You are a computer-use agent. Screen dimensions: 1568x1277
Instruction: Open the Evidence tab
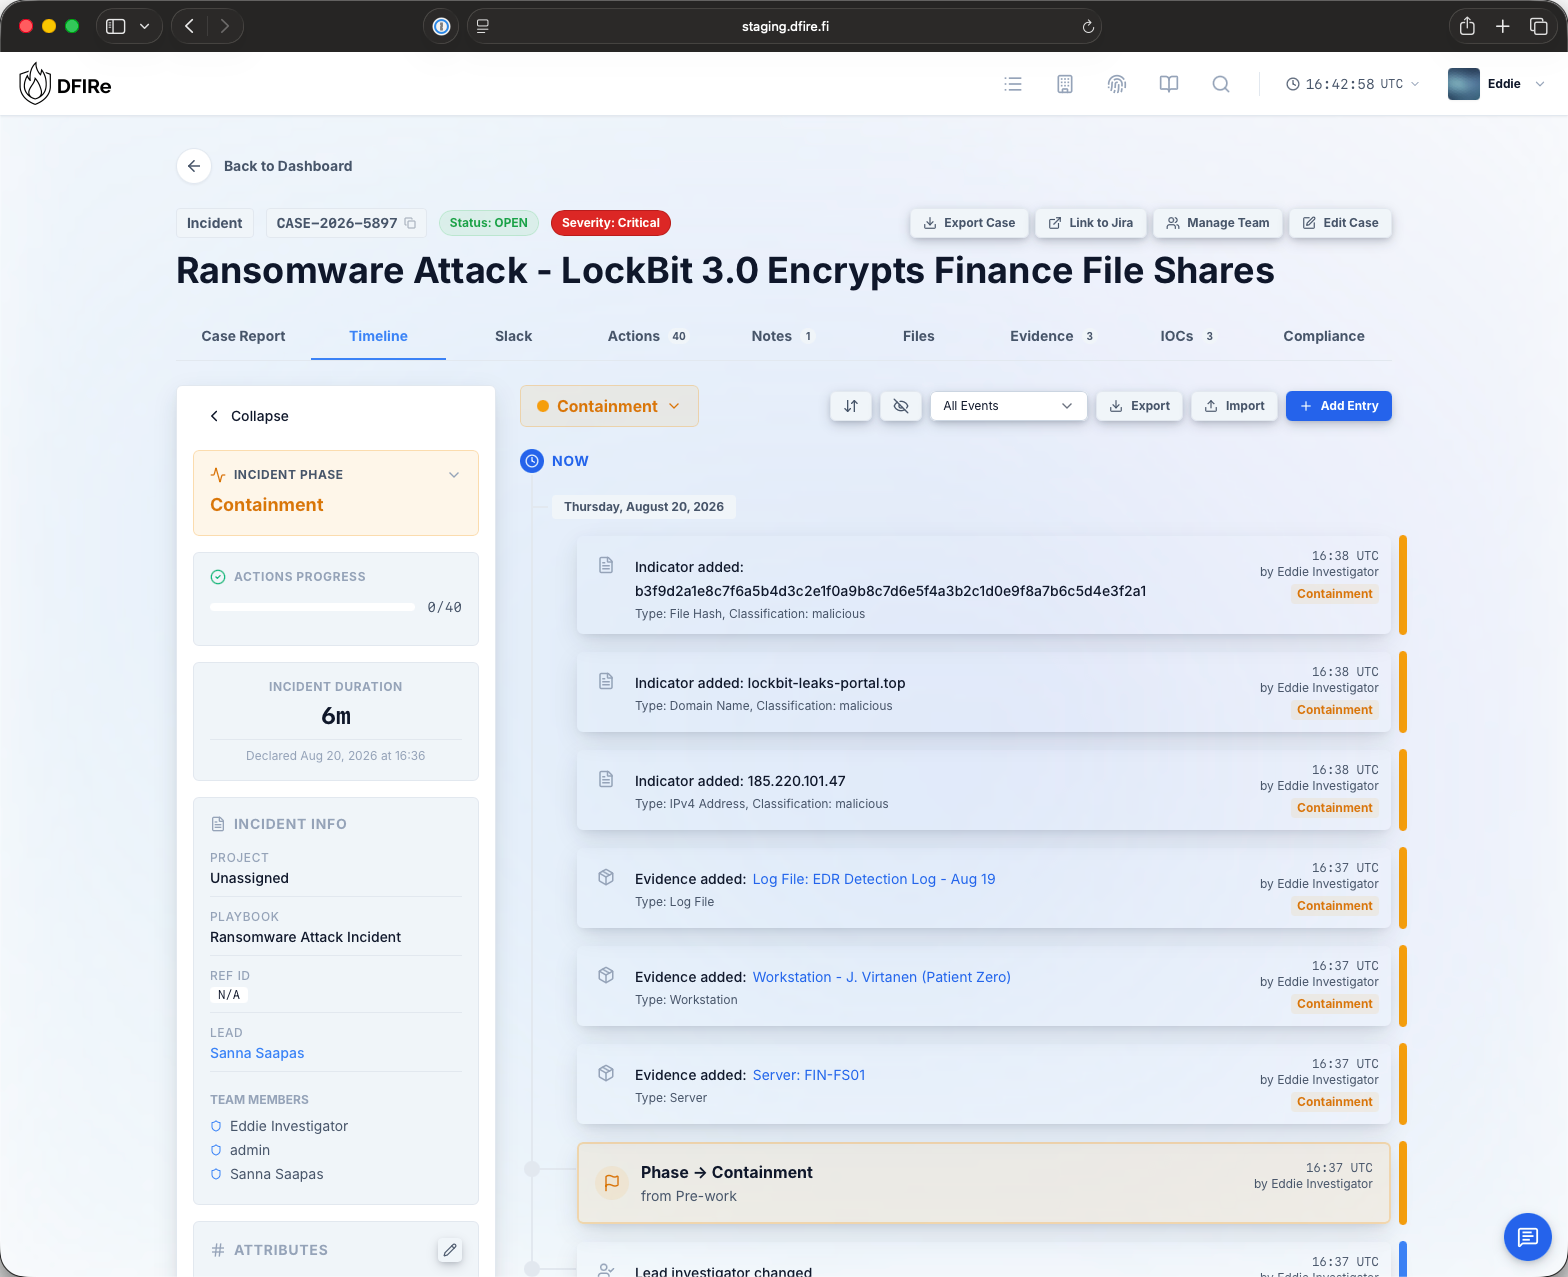coord(1053,336)
